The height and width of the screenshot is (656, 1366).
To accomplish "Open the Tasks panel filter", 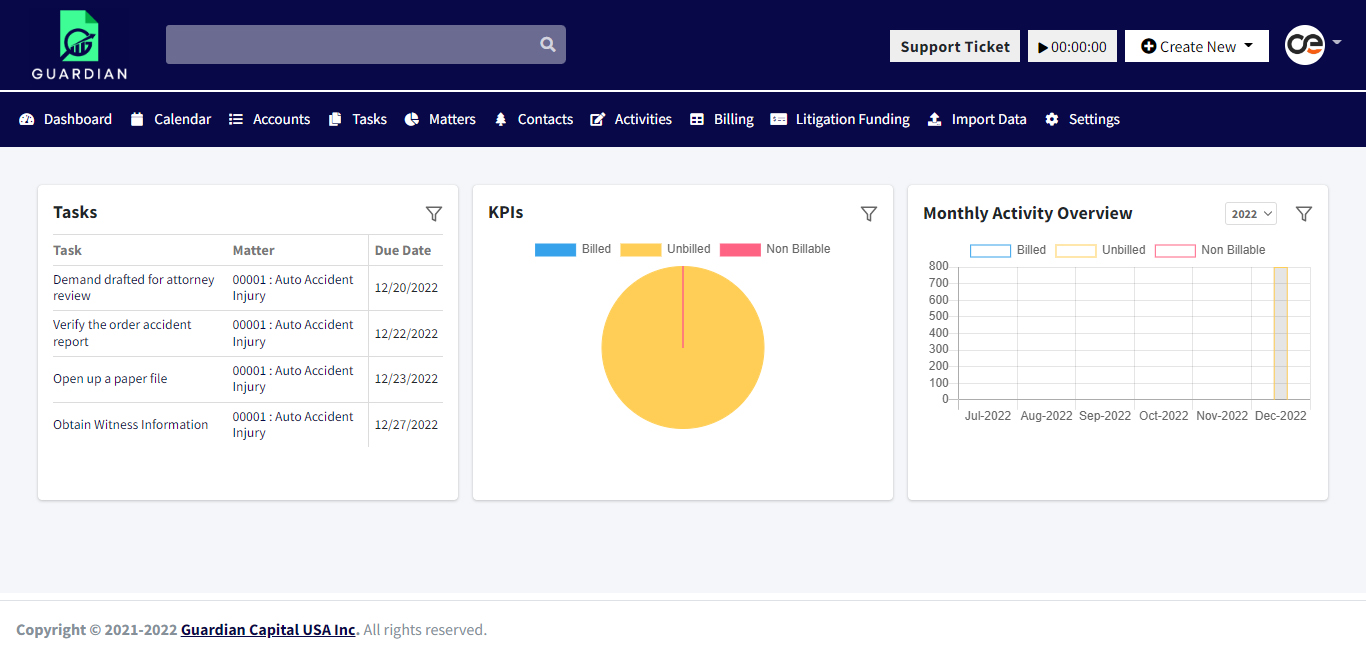I will point(434,213).
